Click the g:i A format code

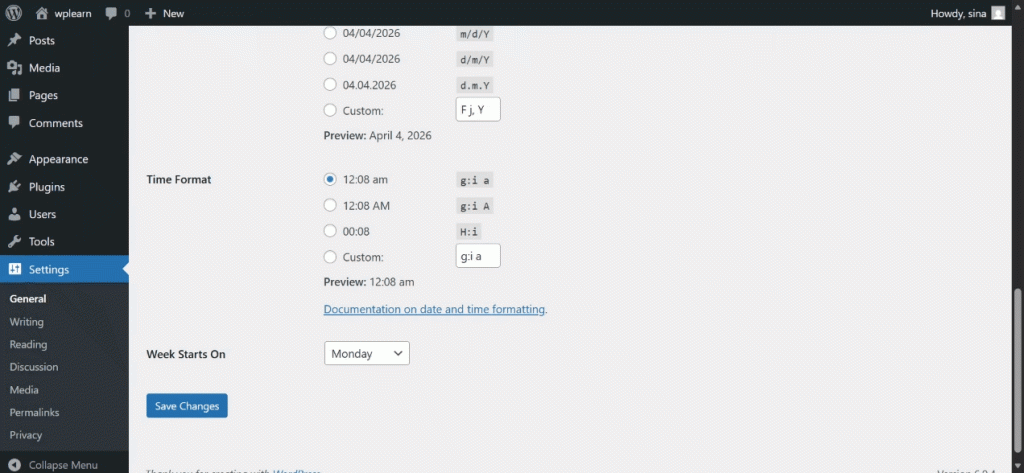coord(474,206)
